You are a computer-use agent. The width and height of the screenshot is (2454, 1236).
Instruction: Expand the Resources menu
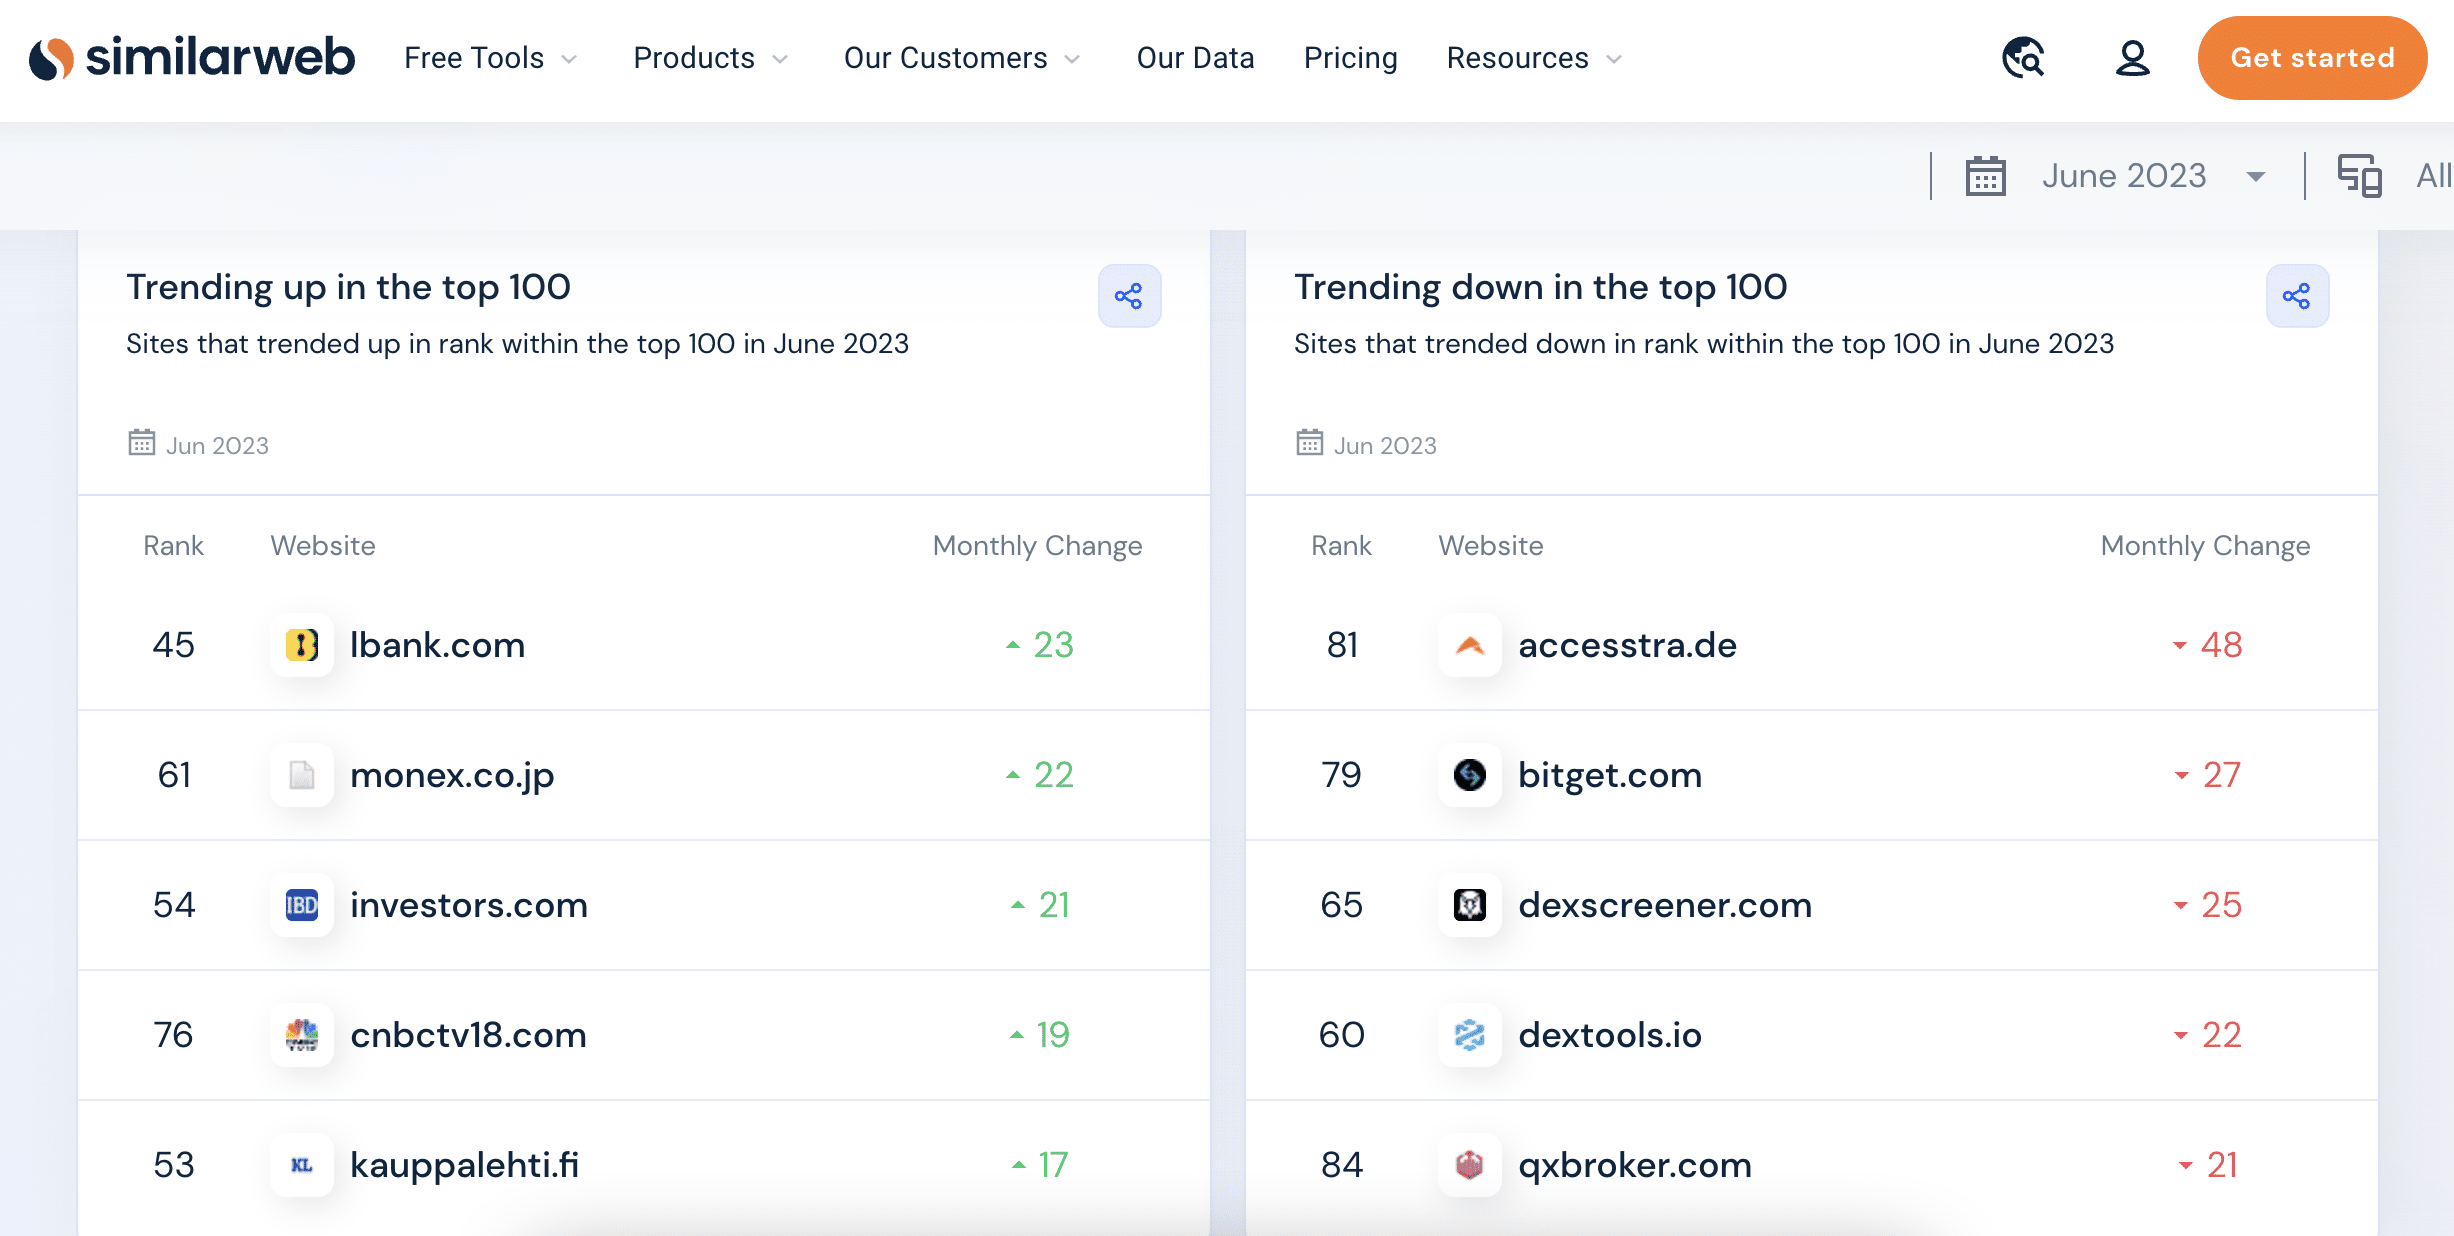click(1533, 58)
